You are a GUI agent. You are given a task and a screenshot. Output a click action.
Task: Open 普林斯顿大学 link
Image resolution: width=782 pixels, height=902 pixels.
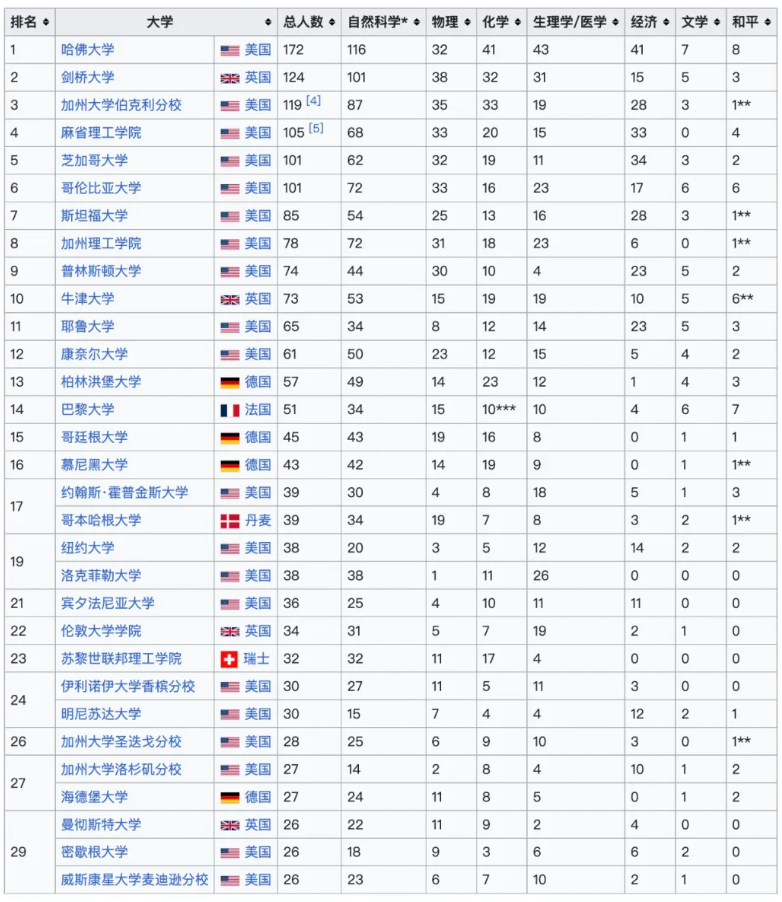tap(101, 271)
